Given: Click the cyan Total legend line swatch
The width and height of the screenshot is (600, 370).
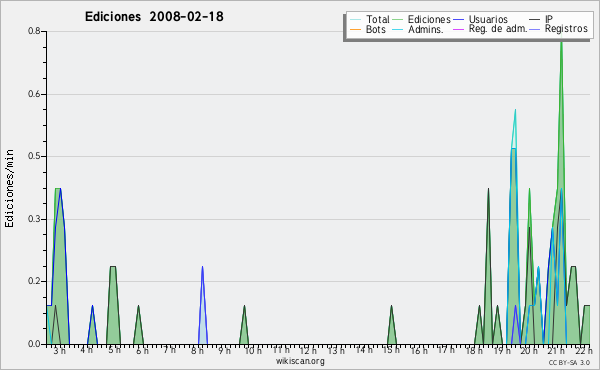Looking at the screenshot, I should pyautogui.click(x=355, y=20).
